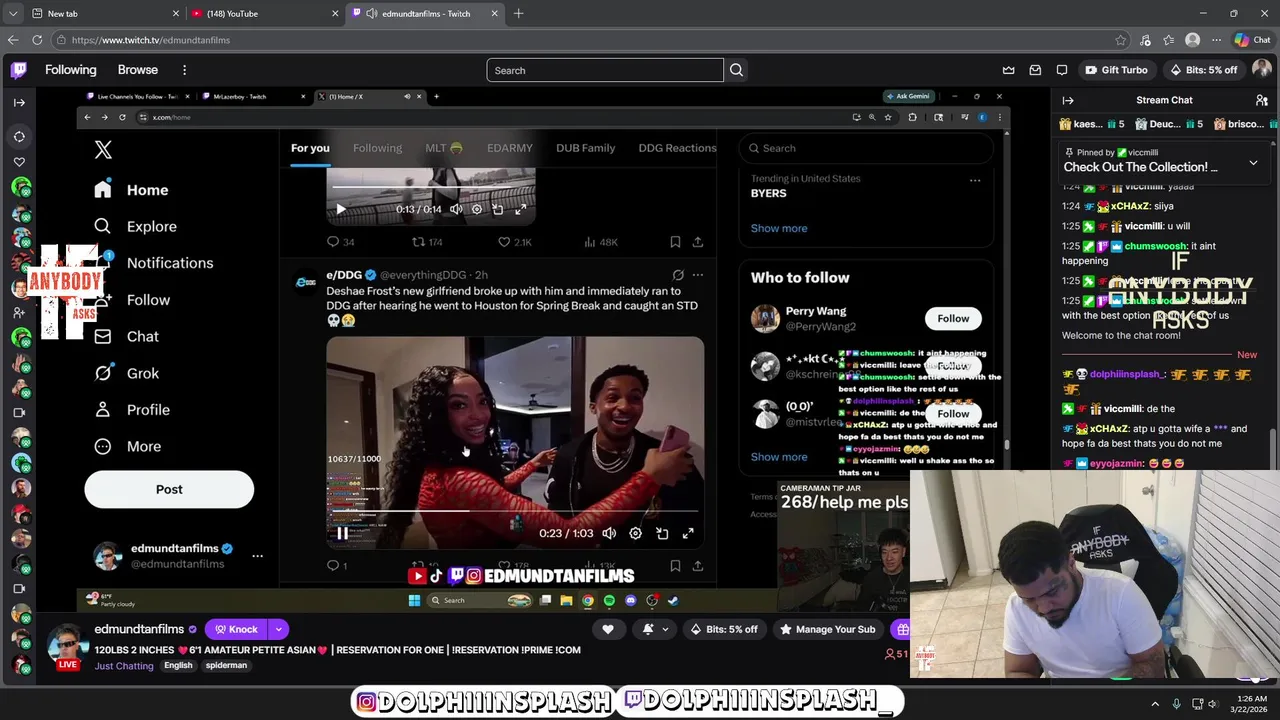This screenshot has width=1280, height=720.
Task: Open the Twitch Prime Loot crown icon
Action: coord(1009,70)
